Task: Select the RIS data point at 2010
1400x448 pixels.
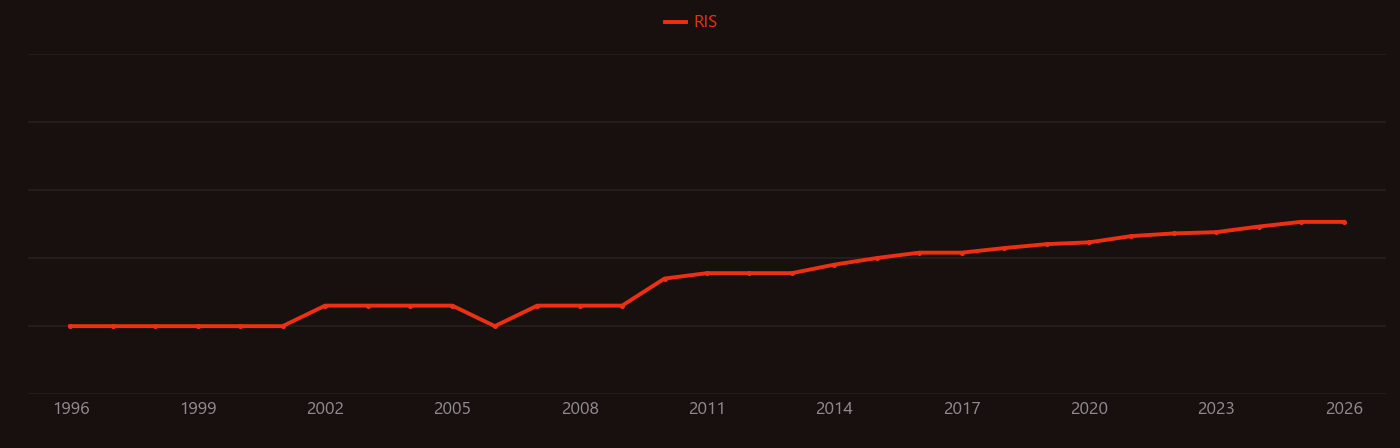Action: click(665, 279)
